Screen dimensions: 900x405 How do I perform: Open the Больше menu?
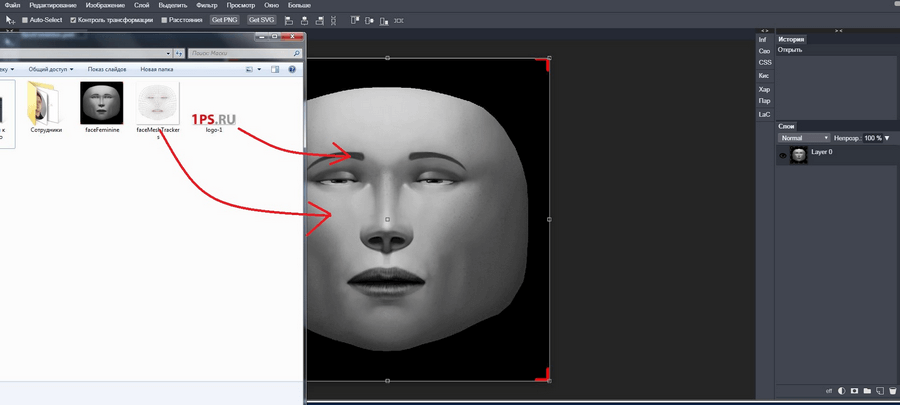[x=299, y=5]
